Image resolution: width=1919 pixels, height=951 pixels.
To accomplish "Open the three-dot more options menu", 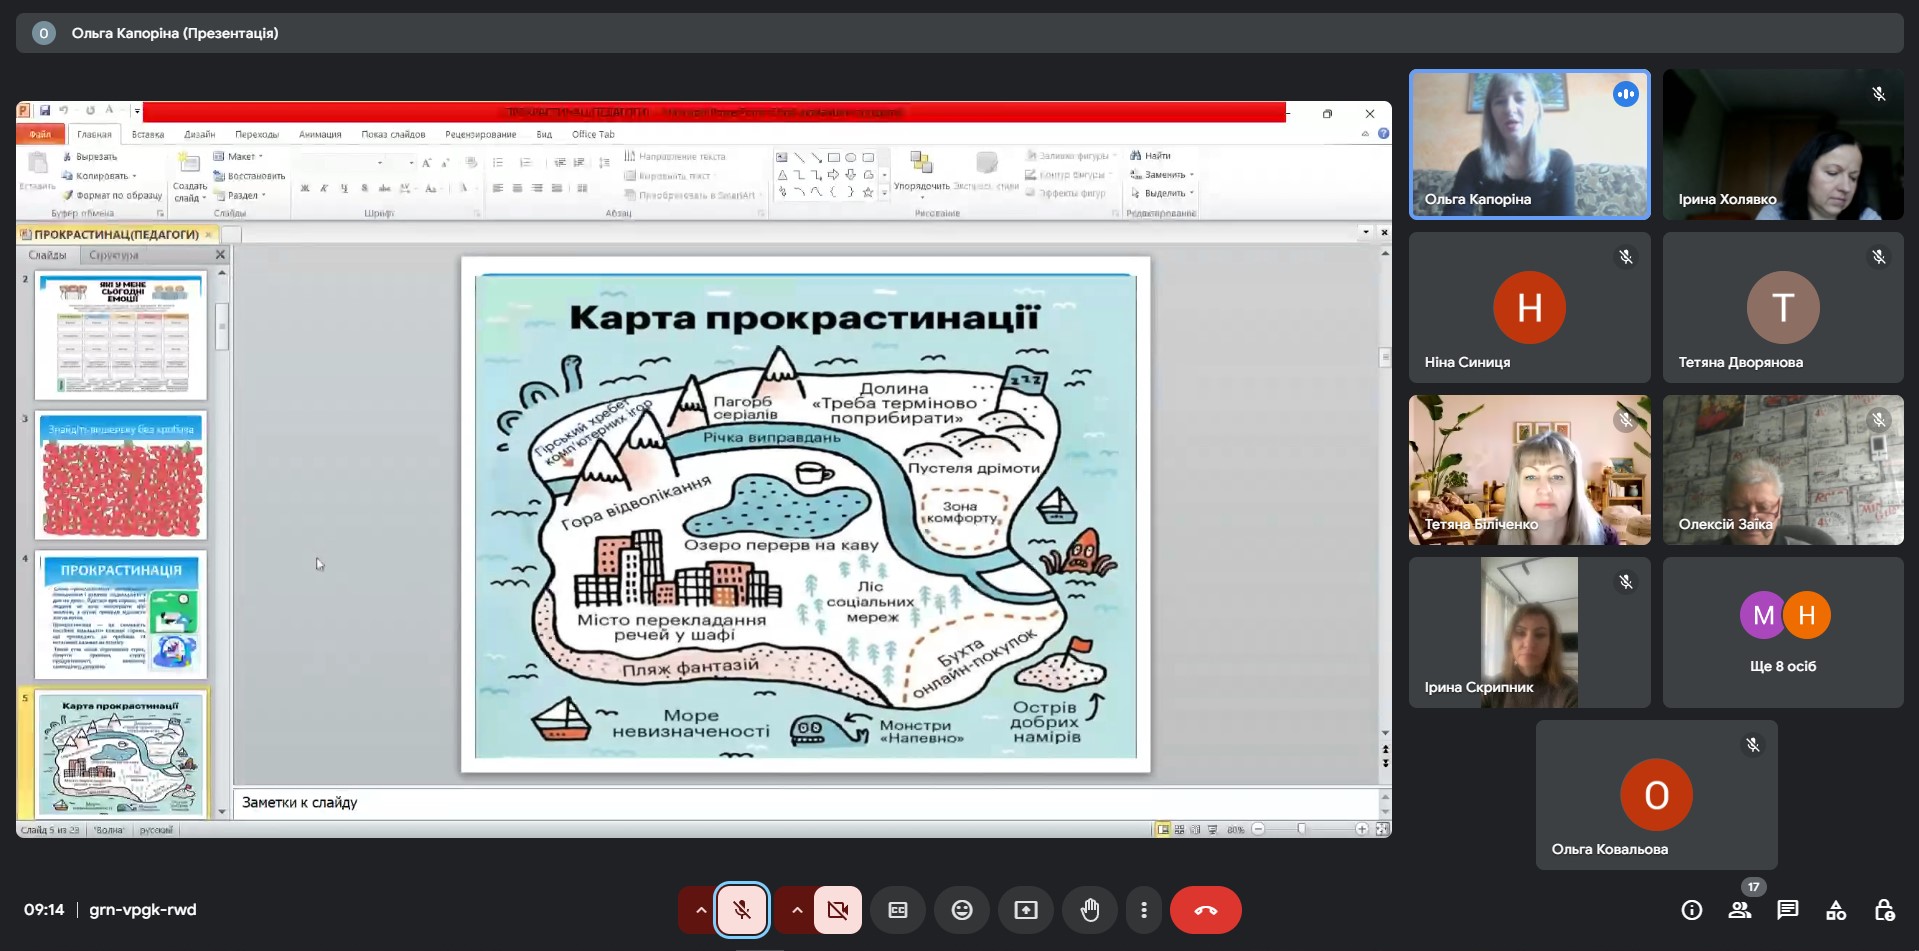I will click(1144, 910).
